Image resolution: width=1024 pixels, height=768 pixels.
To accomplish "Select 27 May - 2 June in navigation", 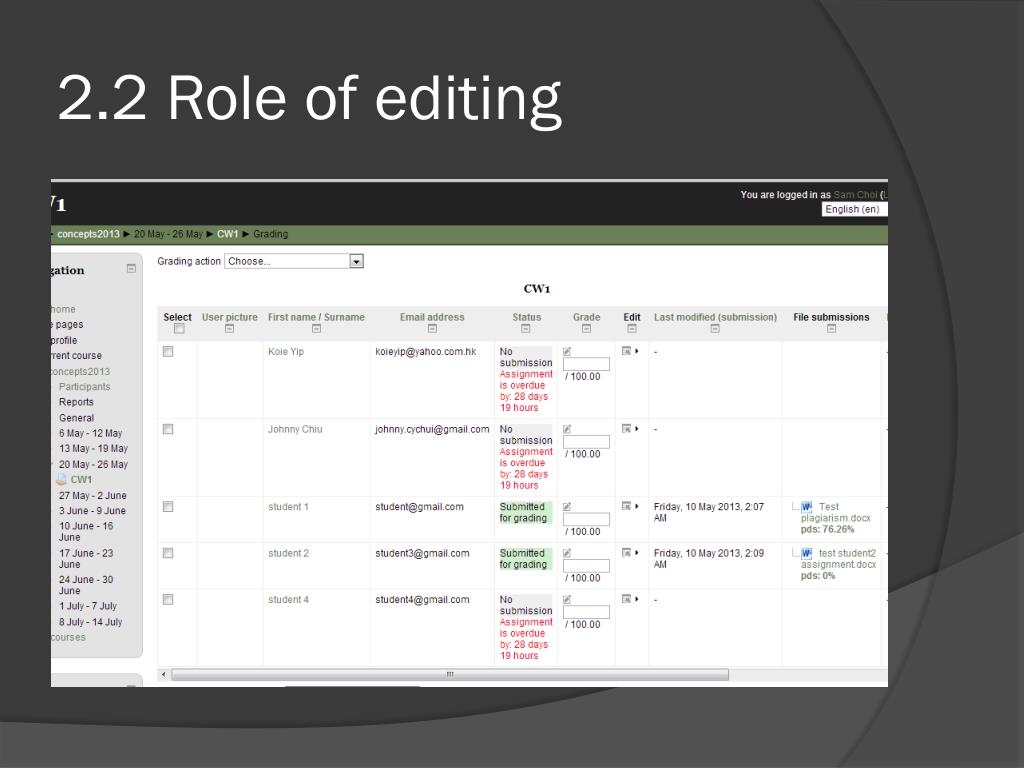I will point(93,496).
